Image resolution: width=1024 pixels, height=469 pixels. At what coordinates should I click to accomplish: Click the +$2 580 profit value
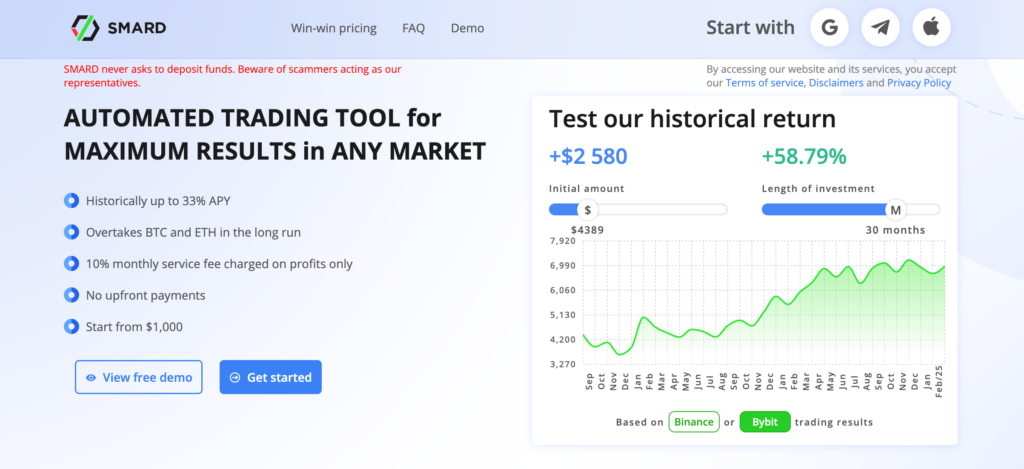pos(588,156)
